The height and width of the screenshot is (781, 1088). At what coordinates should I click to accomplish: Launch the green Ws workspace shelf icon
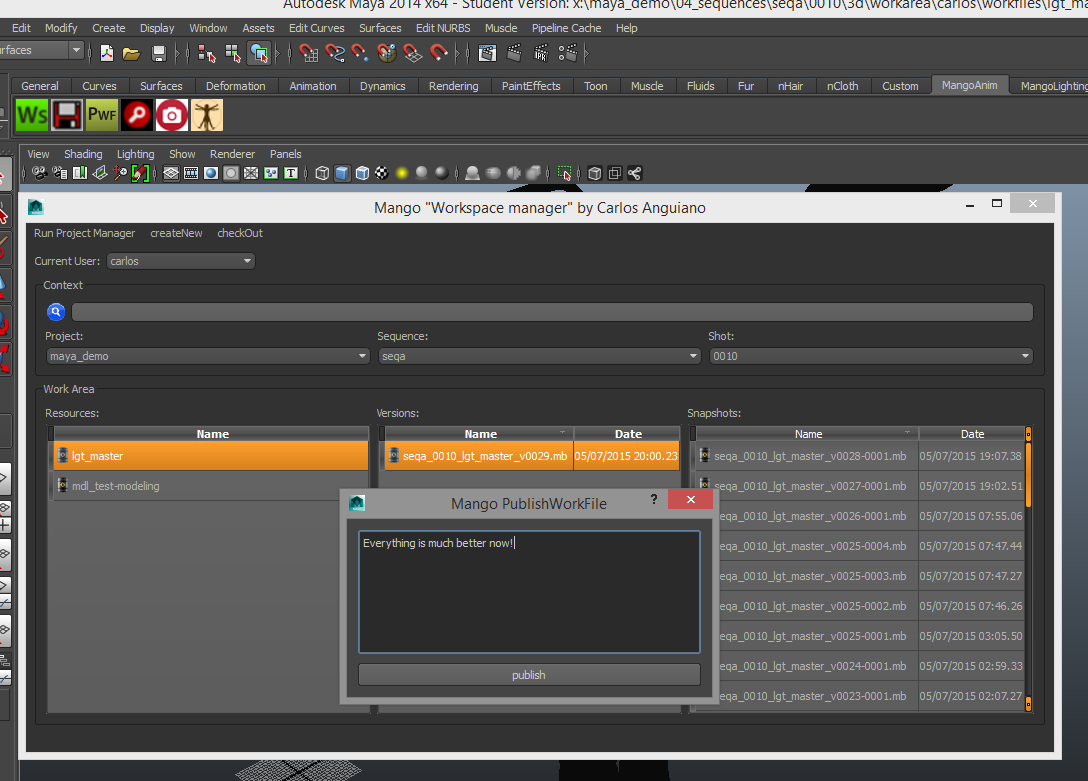(x=32, y=115)
